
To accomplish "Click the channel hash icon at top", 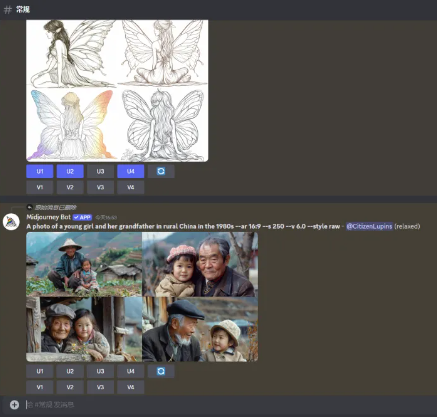I will point(8,9).
